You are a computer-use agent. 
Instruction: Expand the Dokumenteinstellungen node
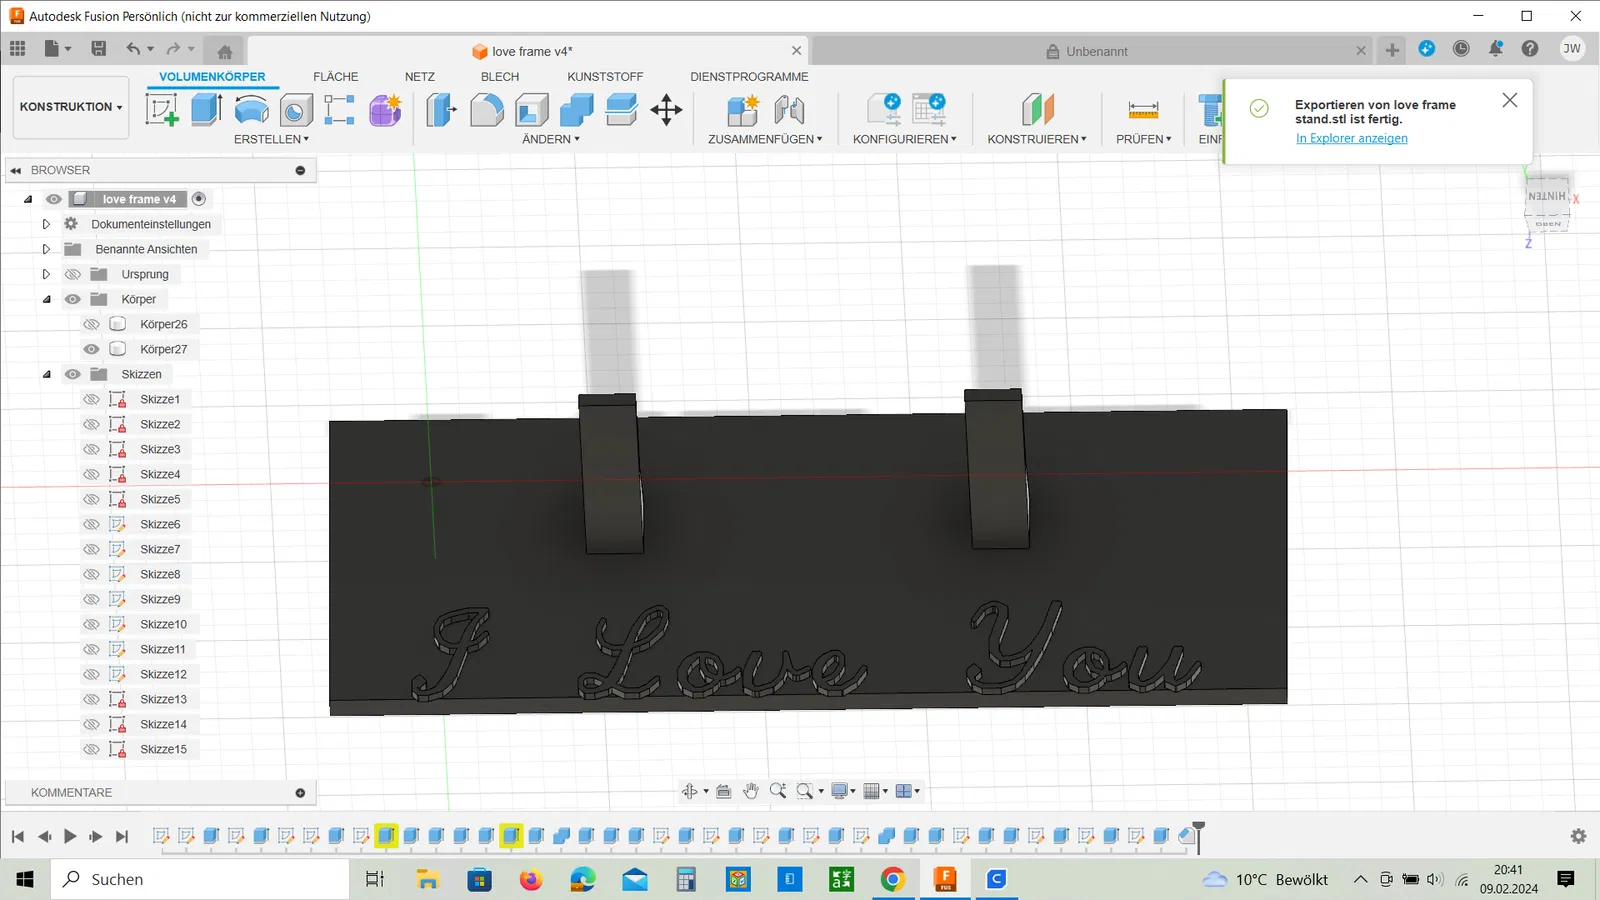tap(46, 224)
